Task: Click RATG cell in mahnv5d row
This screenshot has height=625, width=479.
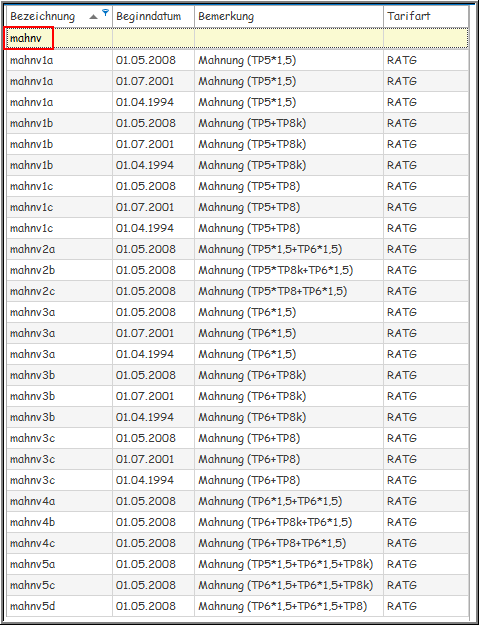Action: [426, 606]
